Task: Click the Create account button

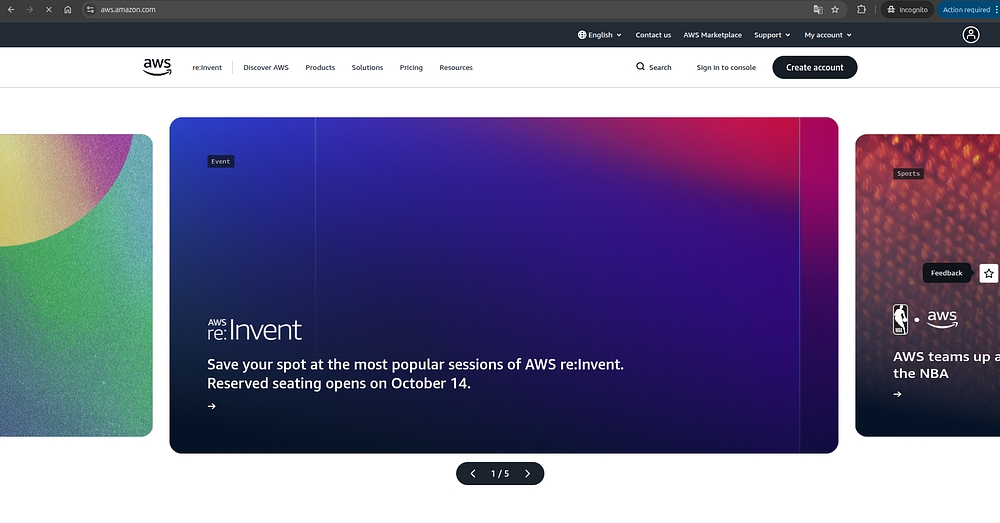Action: pos(814,68)
